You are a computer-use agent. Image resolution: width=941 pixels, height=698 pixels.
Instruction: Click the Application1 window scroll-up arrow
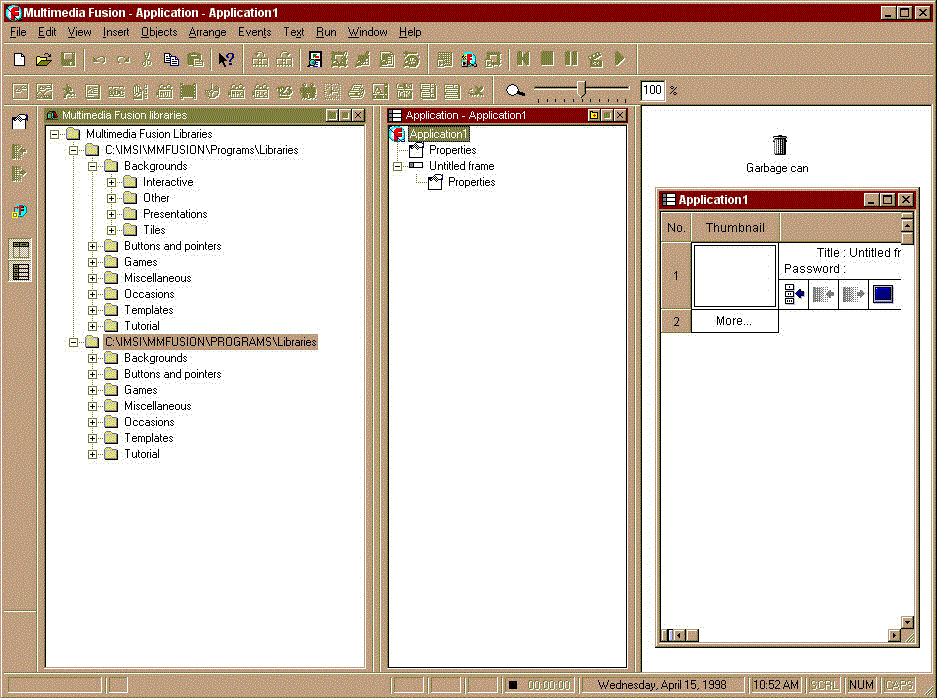click(907, 226)
